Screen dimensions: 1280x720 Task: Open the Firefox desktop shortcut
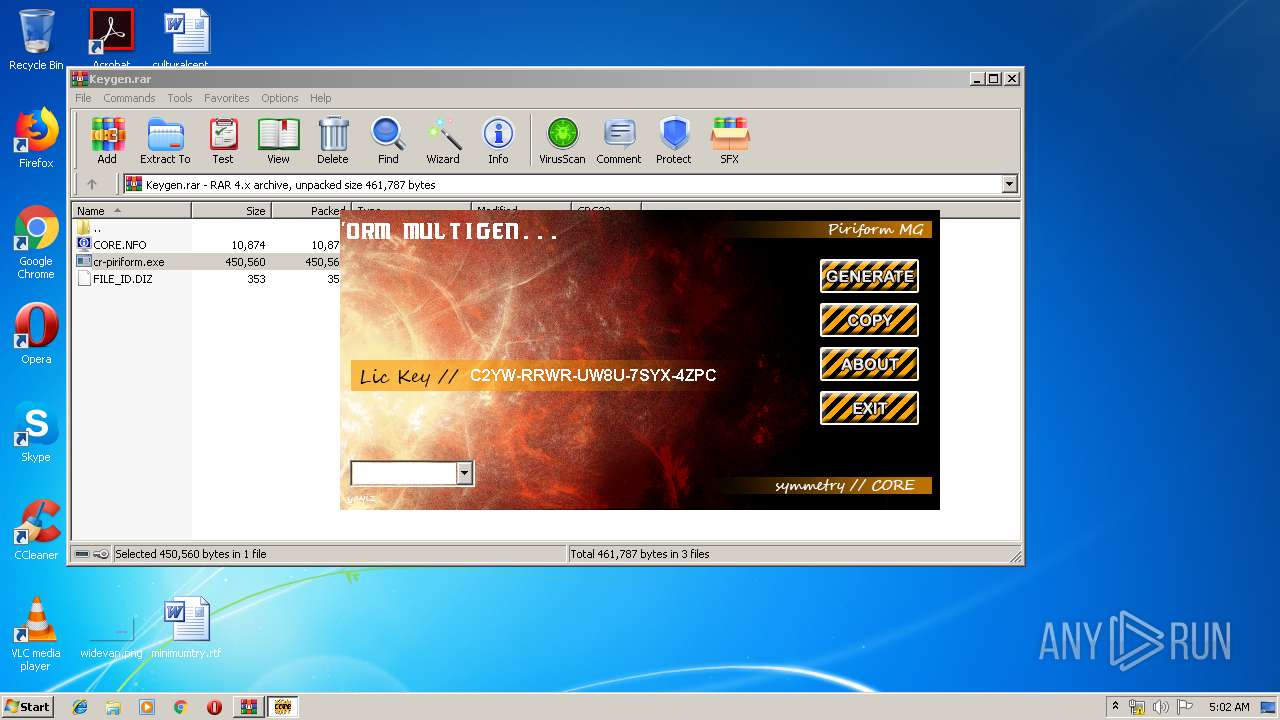click(x=36, y=138)
